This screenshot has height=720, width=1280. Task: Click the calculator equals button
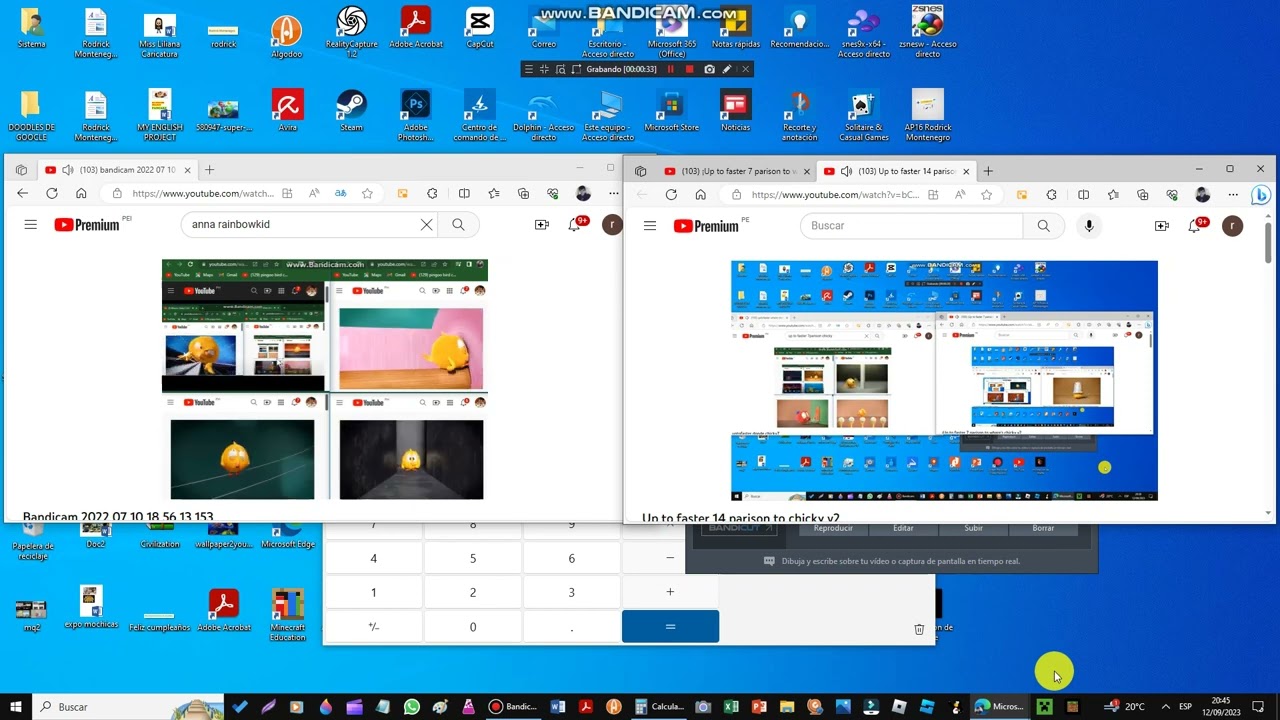(x=670, y=627)
